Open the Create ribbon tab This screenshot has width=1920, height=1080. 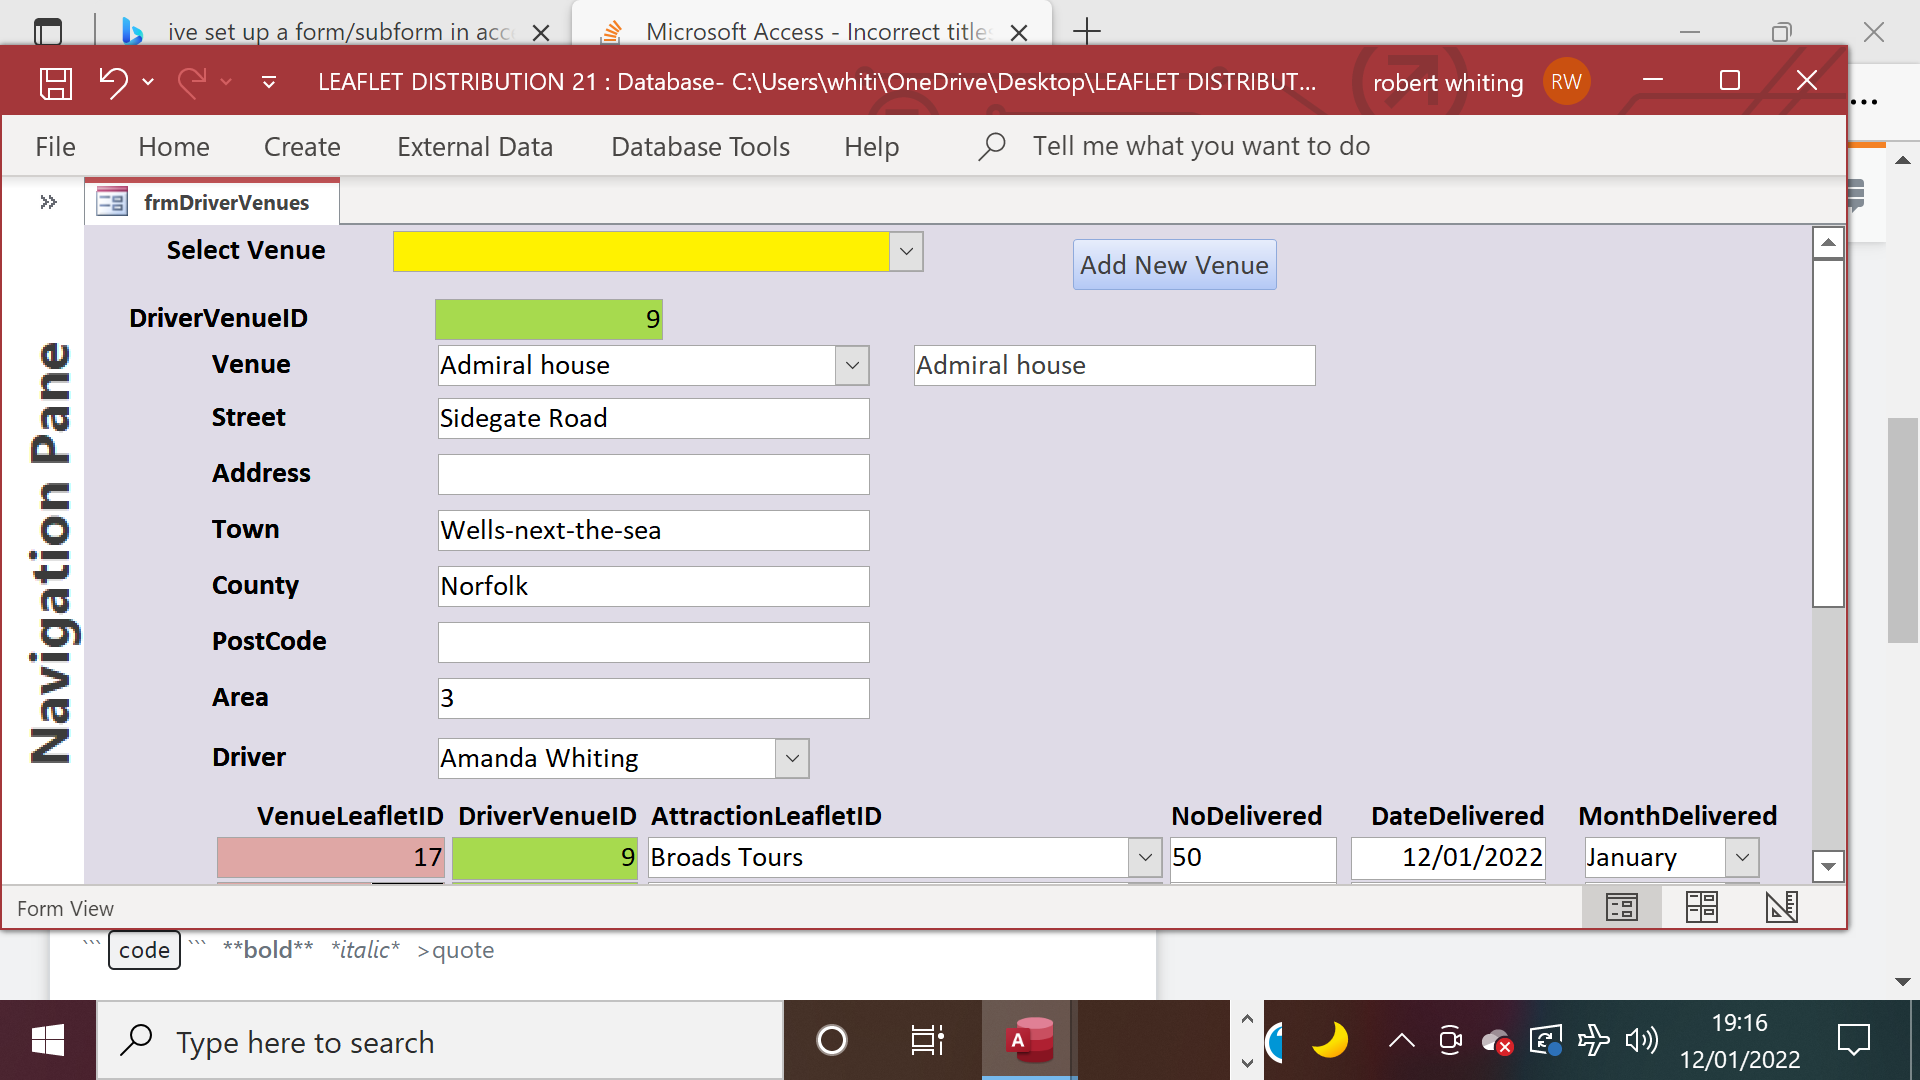click(302, 147)
